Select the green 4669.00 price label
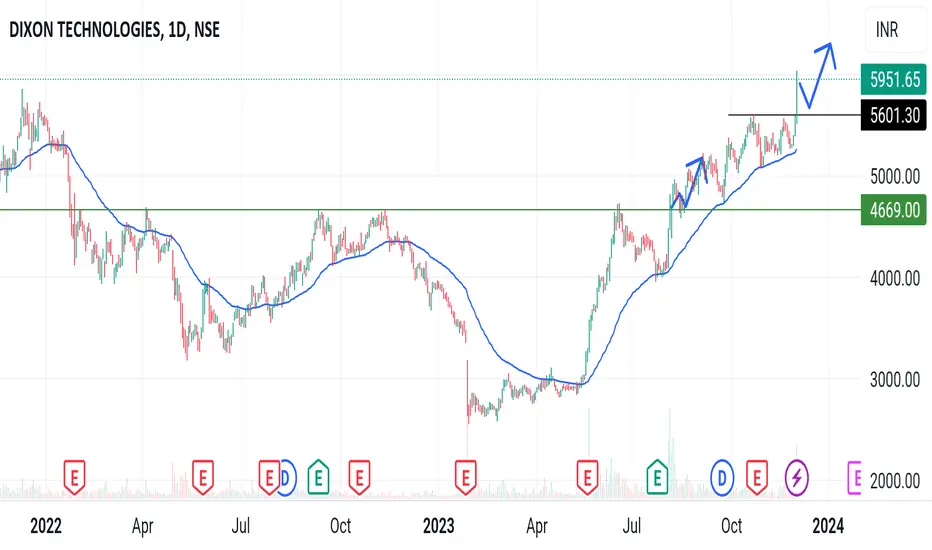 pos(893,210)
